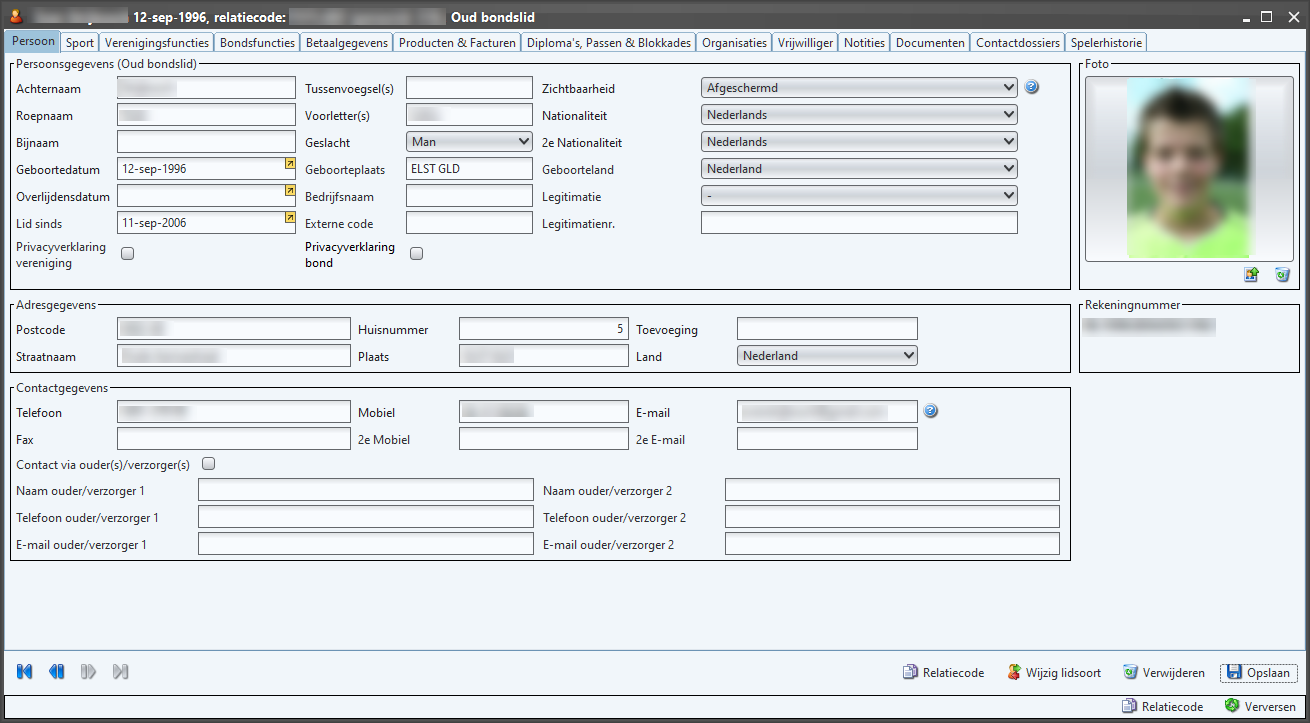This screenshot has height=723, width=1310.
Task: Click the E-mail ouder/verzorger 2 field
Action: 892,544
